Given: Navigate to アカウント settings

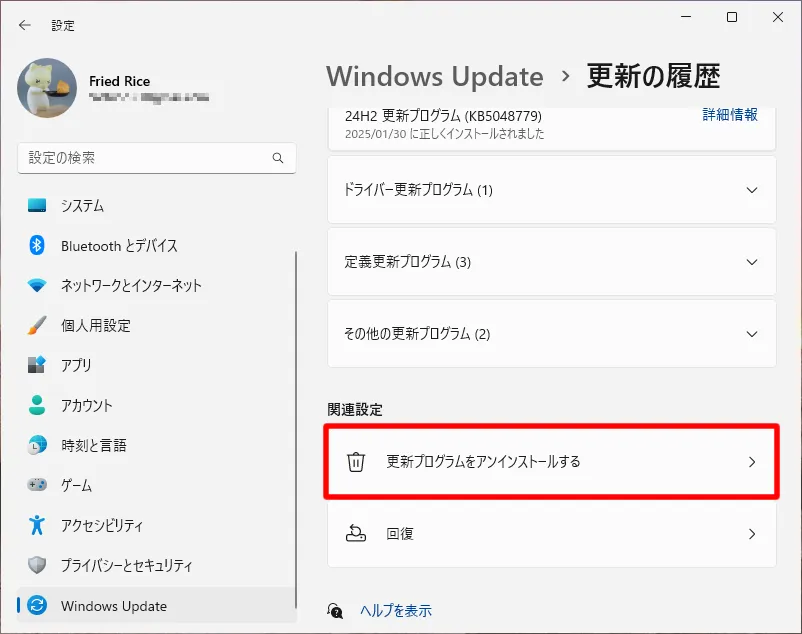Looking at the screenshot, I should (157, 405).
